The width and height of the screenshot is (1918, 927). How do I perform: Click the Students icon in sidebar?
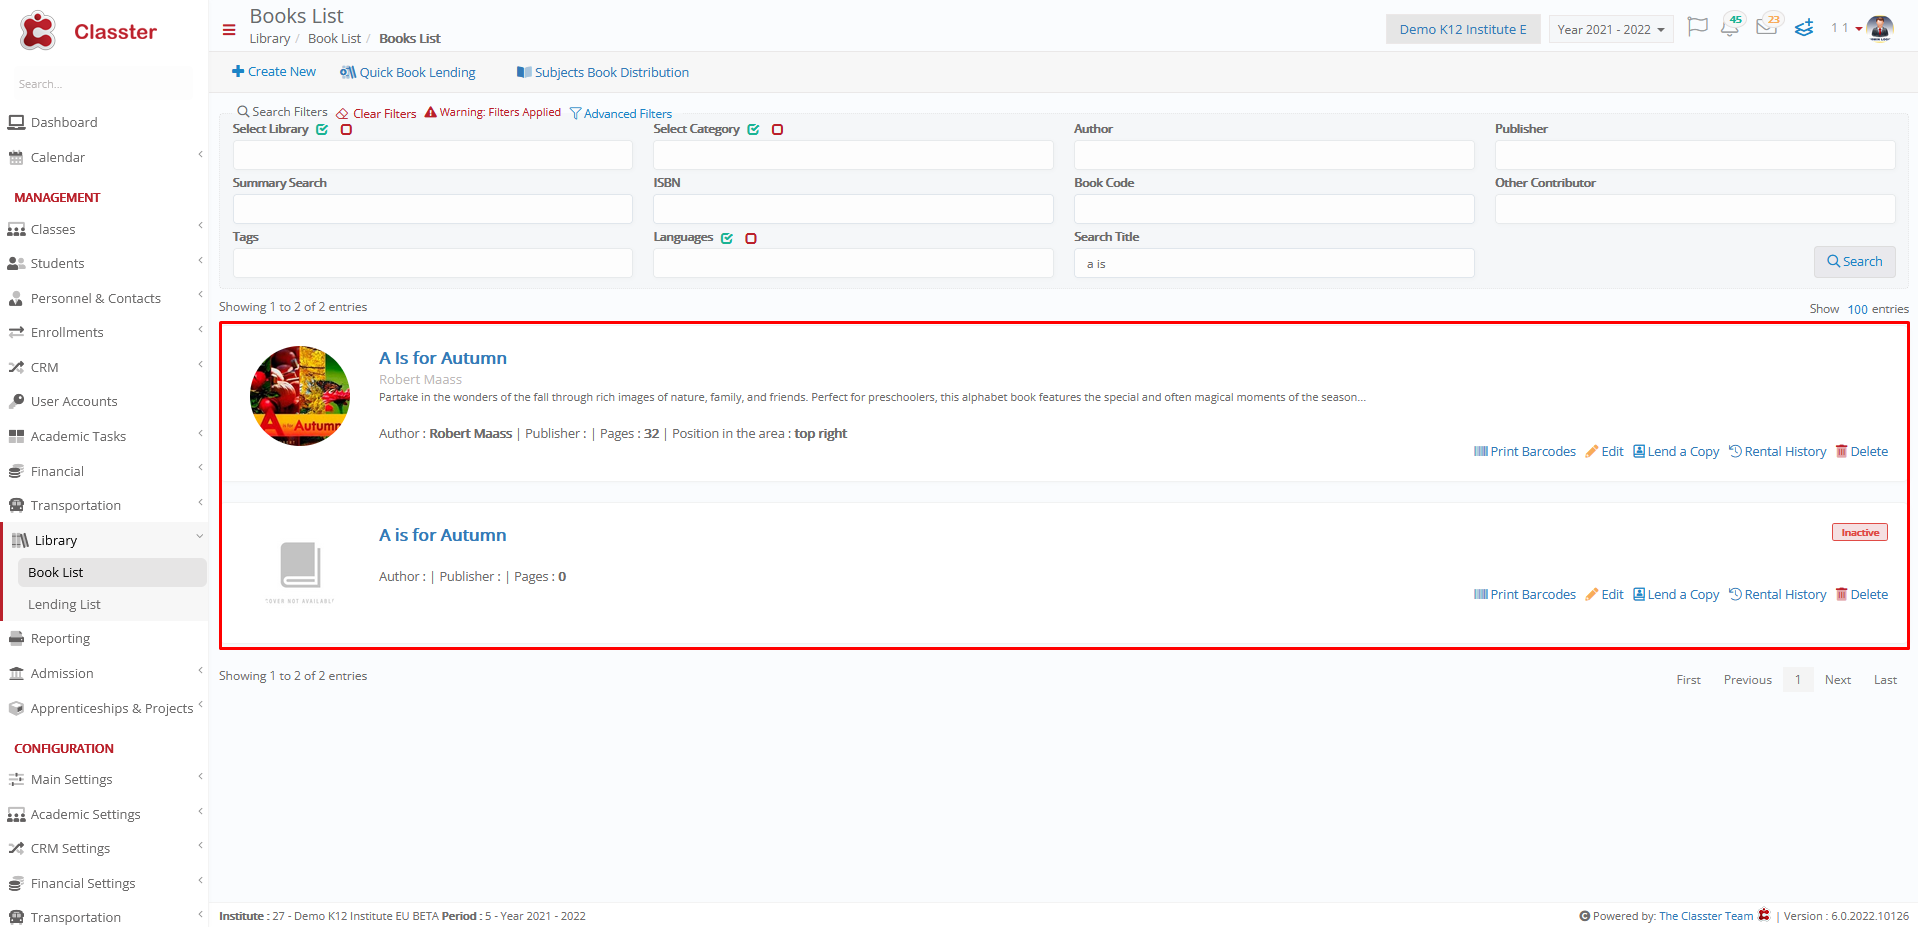coord(16,263)
